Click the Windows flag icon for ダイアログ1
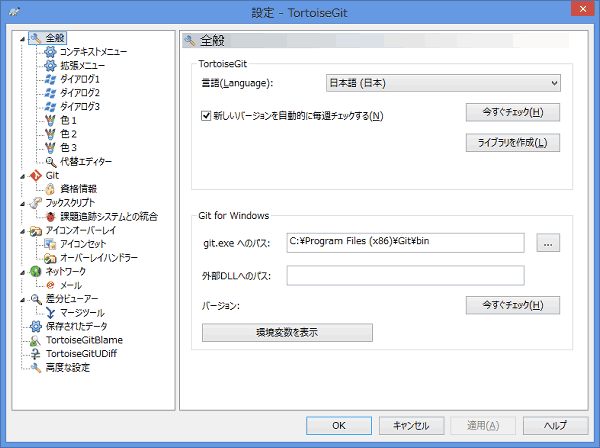 click(x=50, y=79)
